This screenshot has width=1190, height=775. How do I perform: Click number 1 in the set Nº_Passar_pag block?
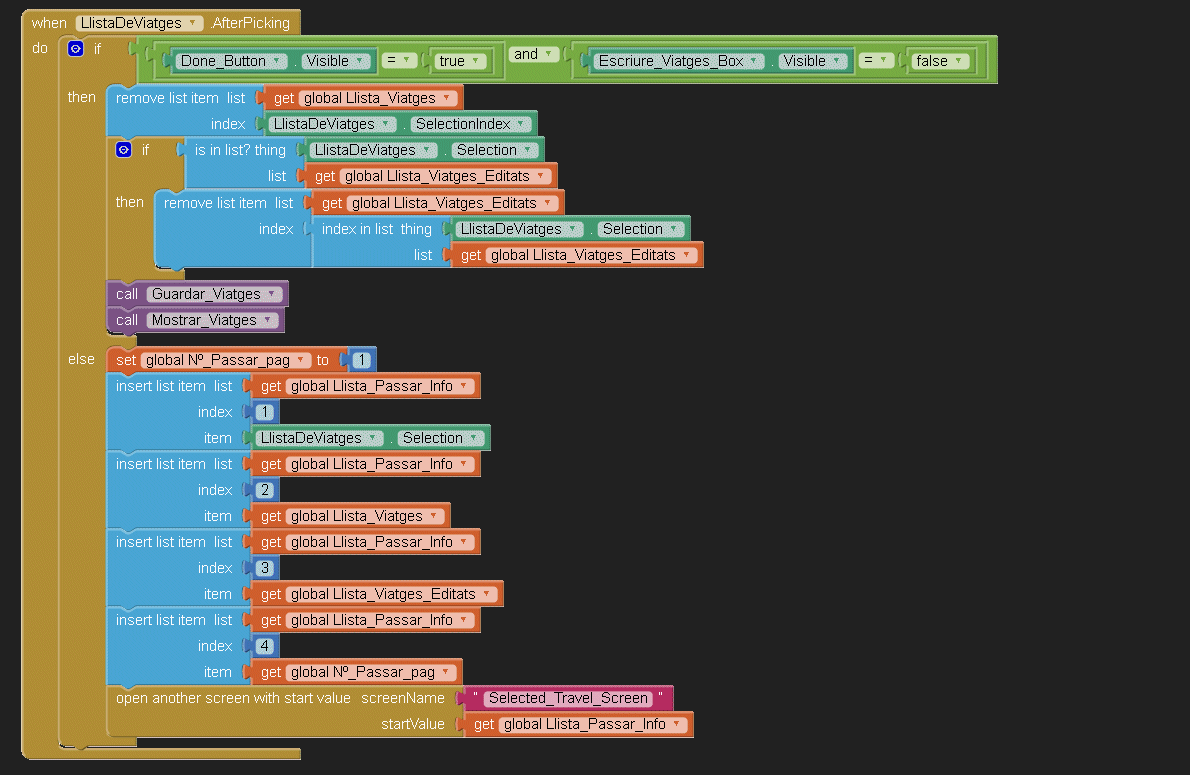[362, 360]
